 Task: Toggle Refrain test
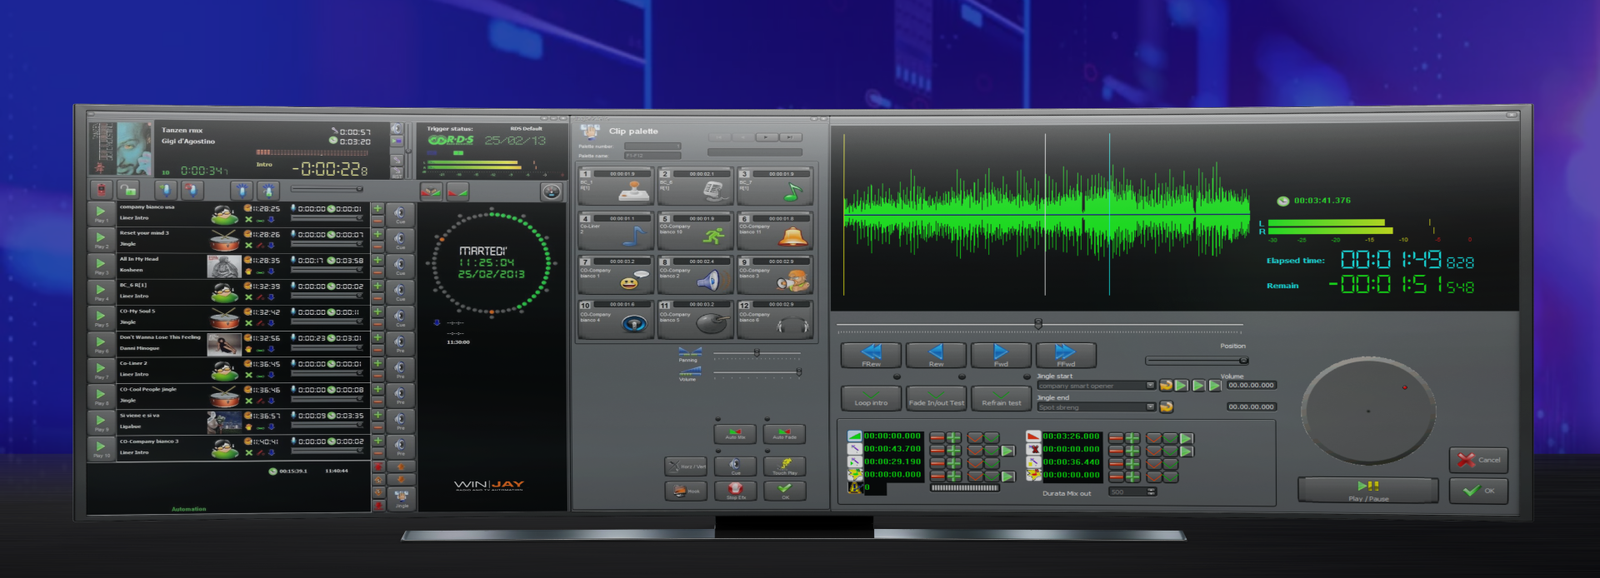(x=1001, y=398)
